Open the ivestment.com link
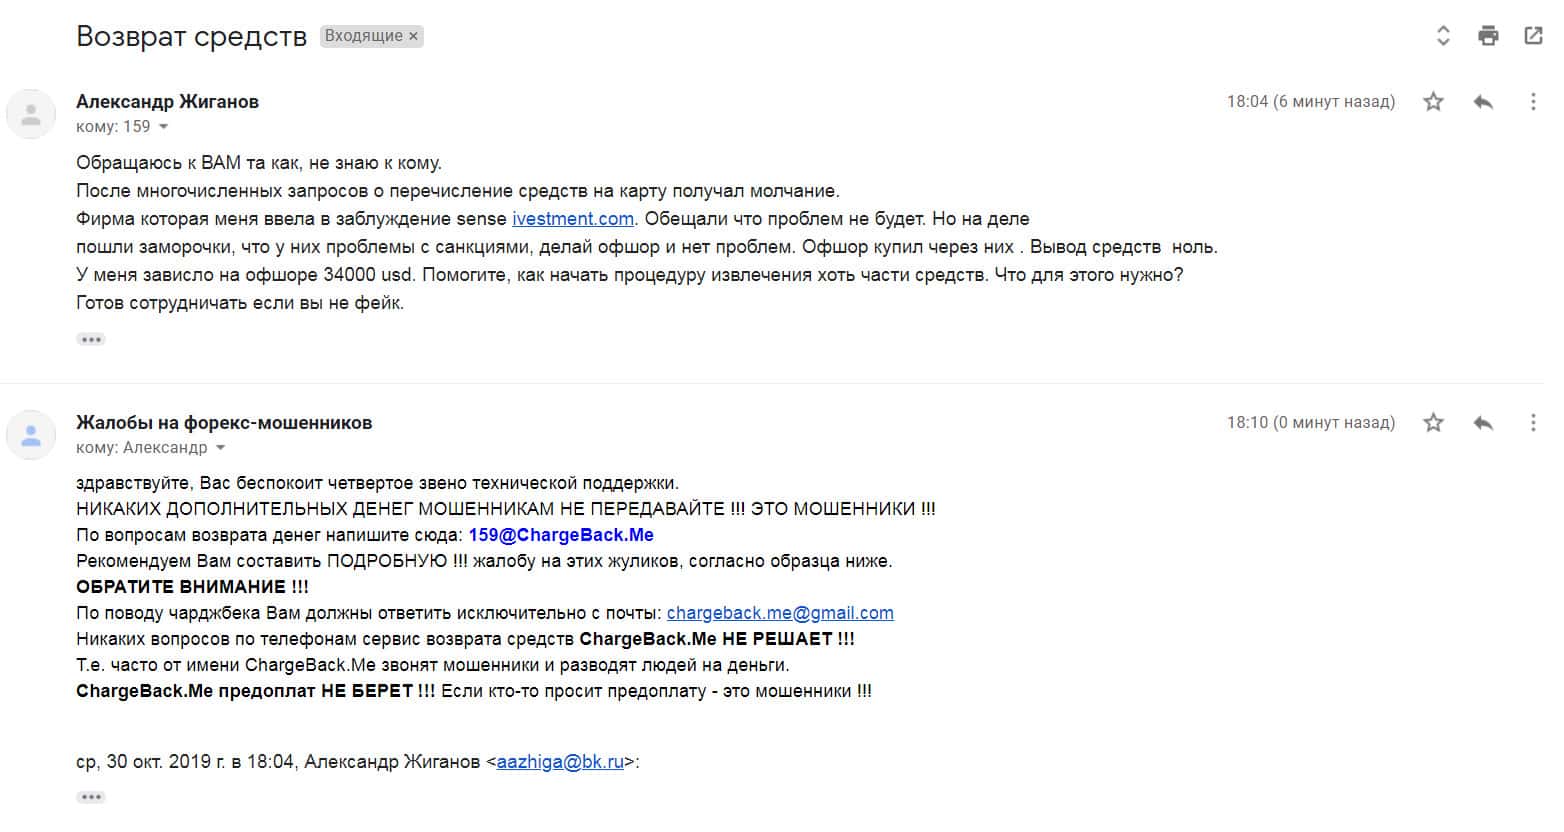 [573, 219]
